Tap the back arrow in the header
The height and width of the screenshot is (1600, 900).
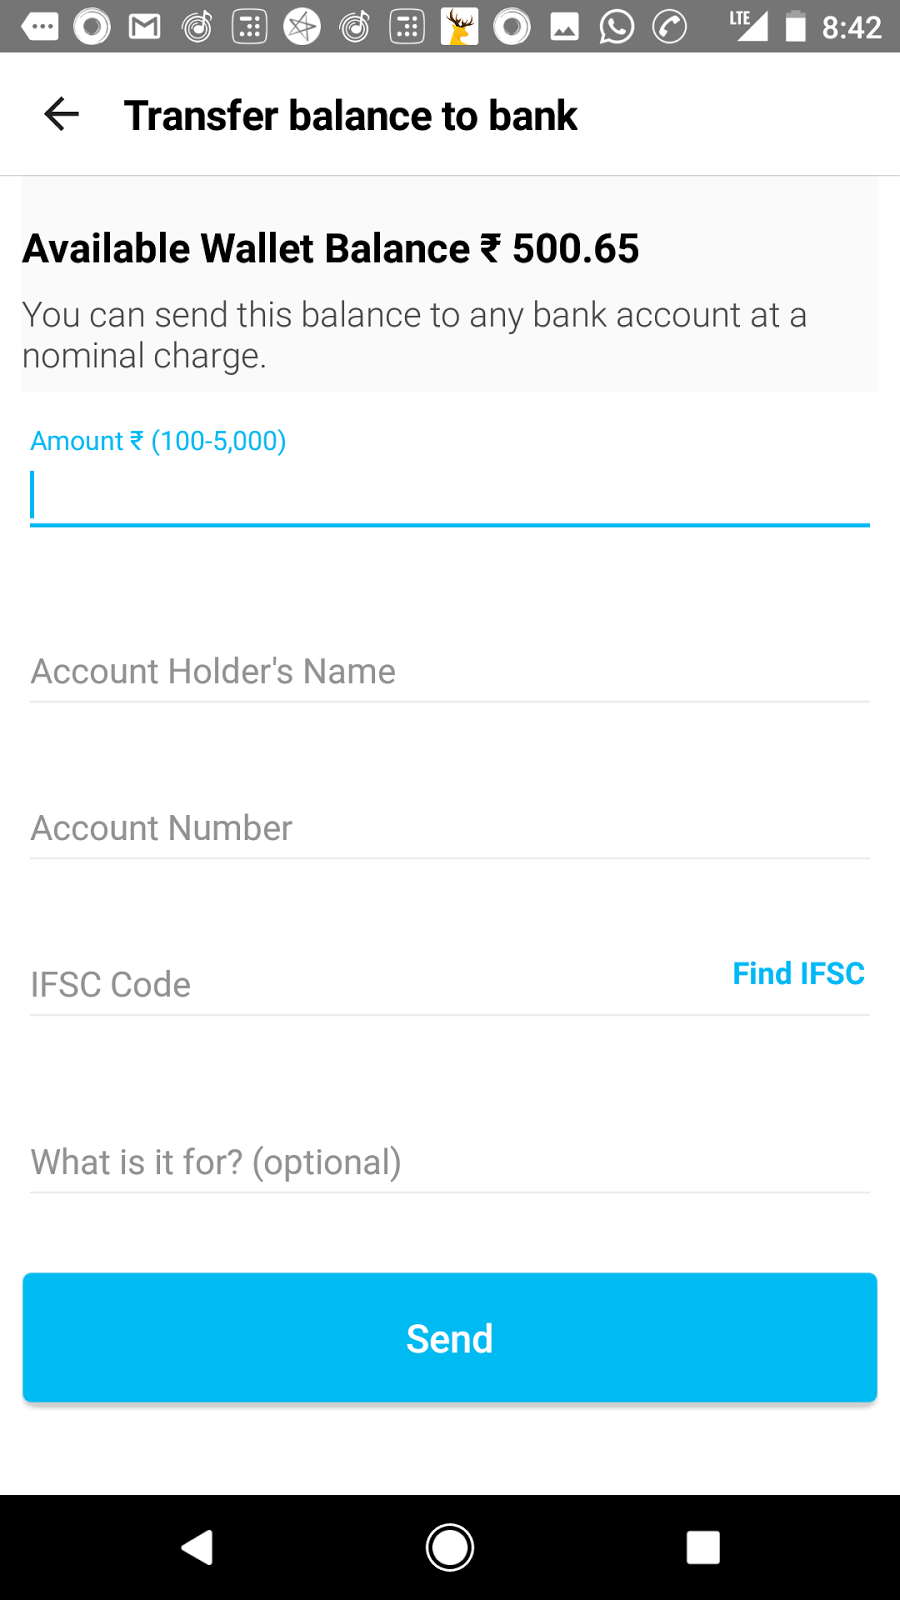[x=62, y=115]
